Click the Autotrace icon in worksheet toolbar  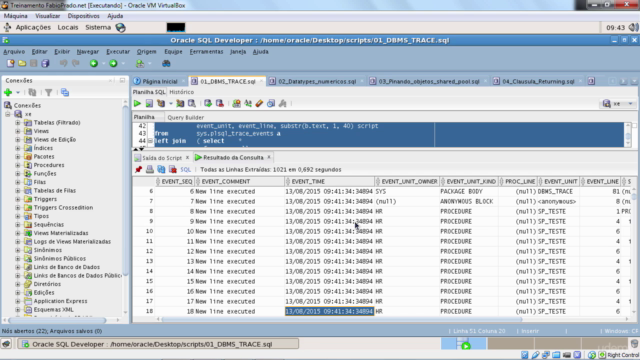click(x=180, y=104)
